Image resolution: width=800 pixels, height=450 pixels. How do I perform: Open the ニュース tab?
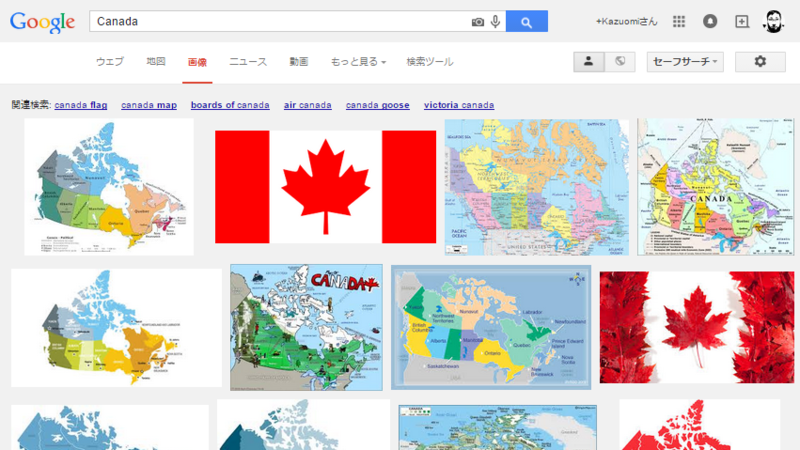point(248,62)
